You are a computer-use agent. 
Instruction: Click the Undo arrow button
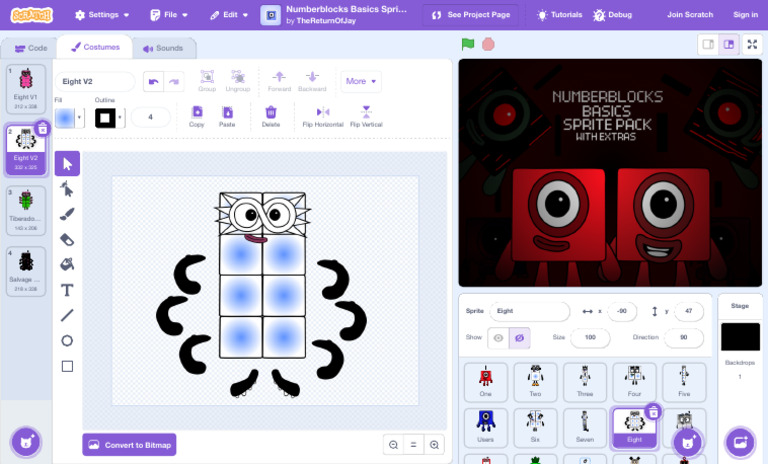[153, 81]
